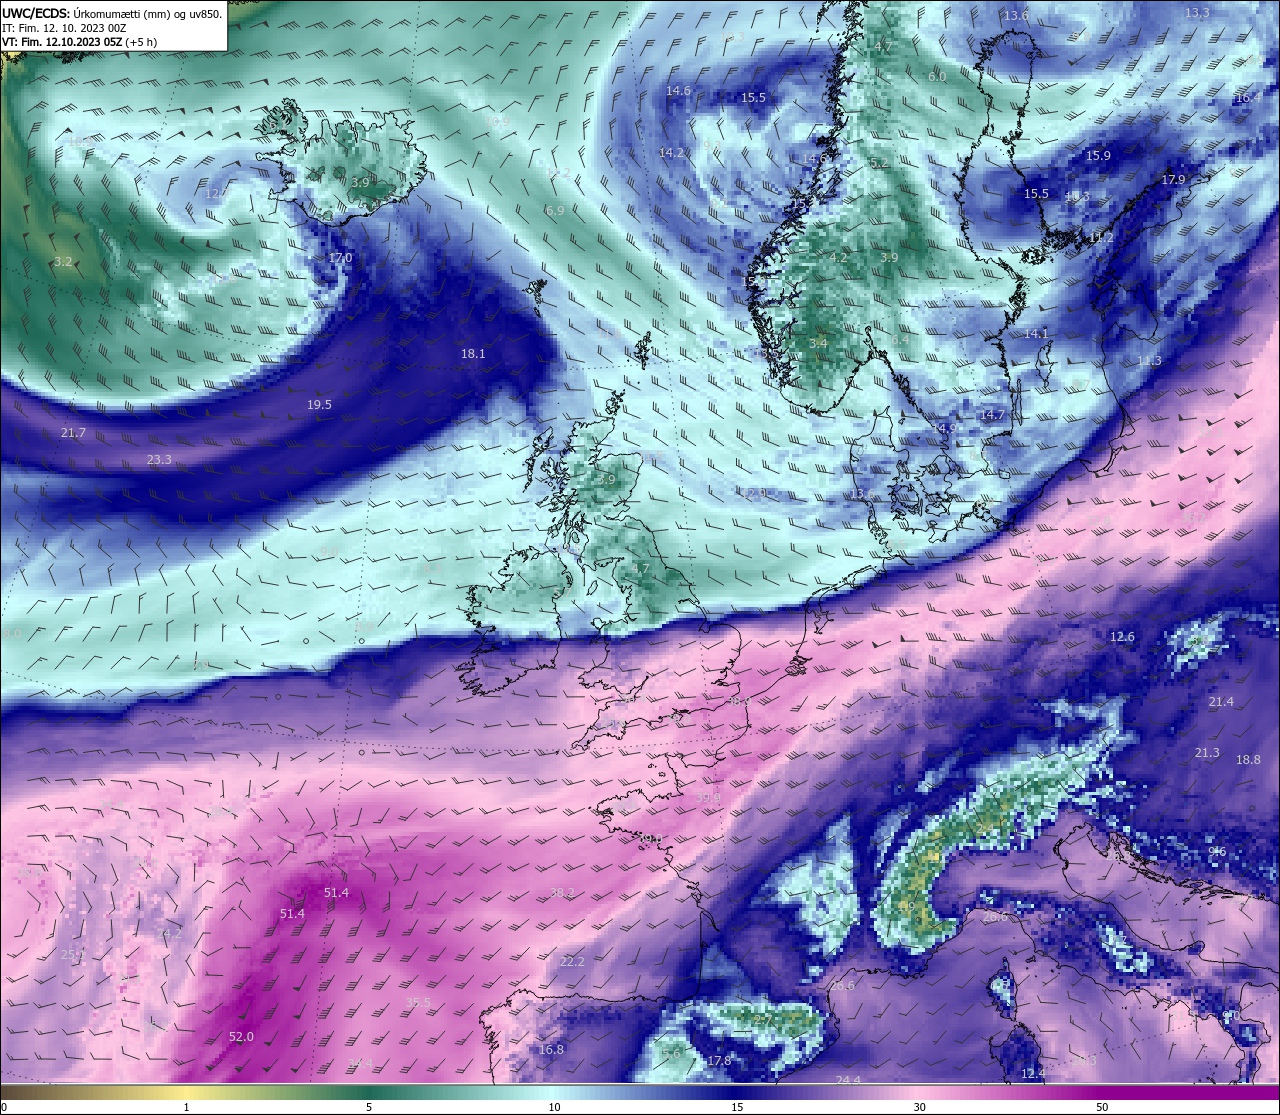The height and width of the screenshot is (1115, 1280).
Task: Click the map value 35.5
Action: [x=418, y=1002]
